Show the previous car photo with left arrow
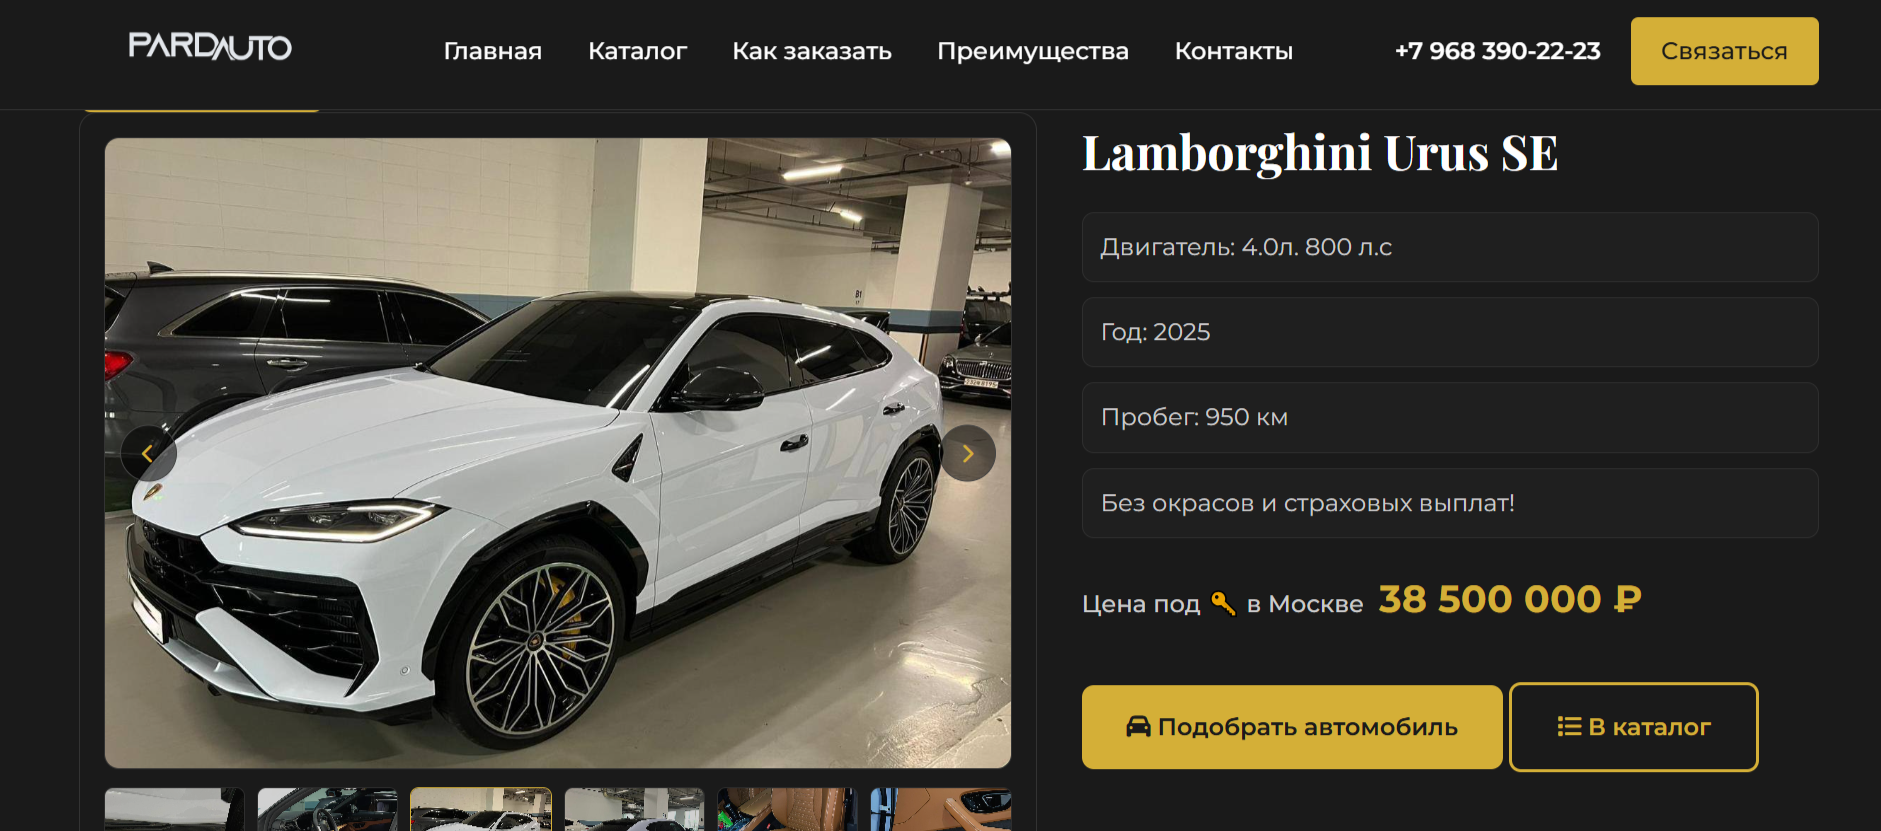Viewport: 1881px width, 831px height. tap(148, 454)
